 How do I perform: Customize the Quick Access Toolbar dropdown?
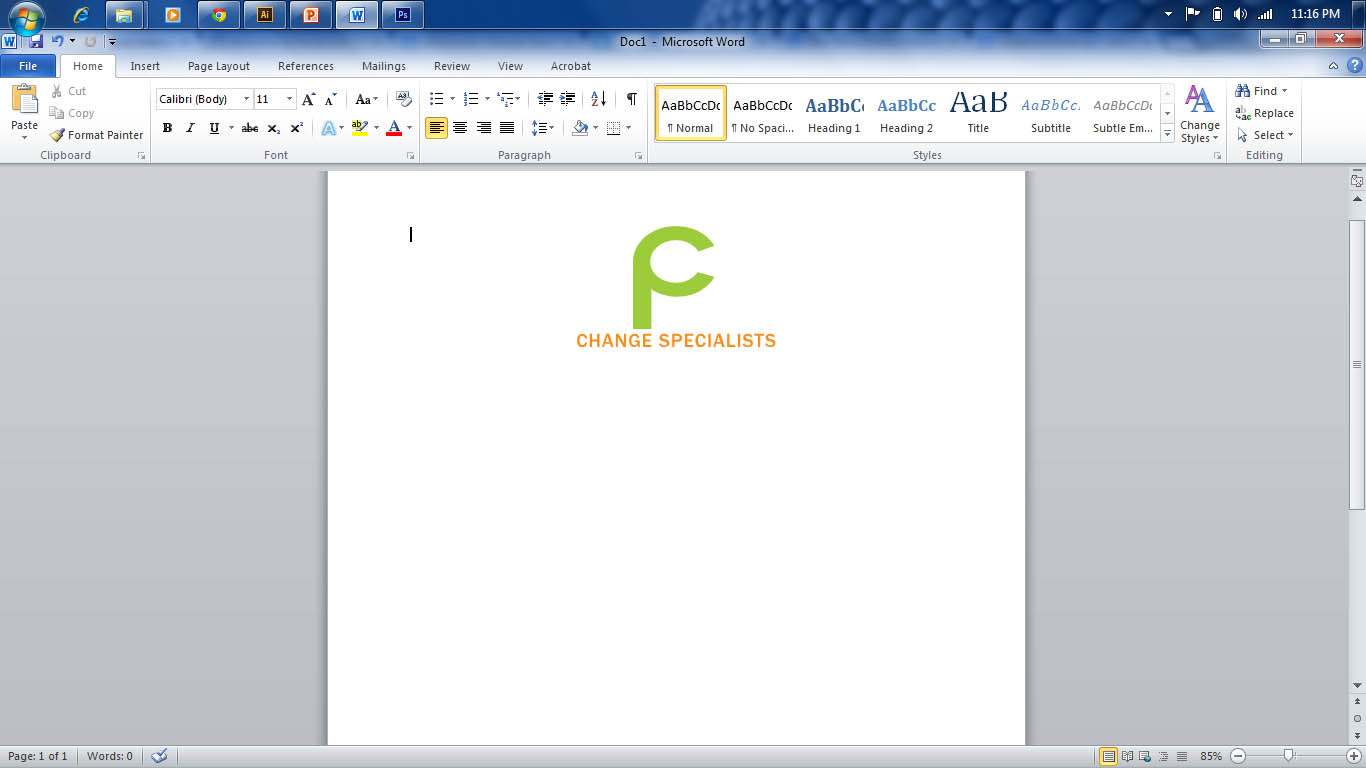[112, 42]
